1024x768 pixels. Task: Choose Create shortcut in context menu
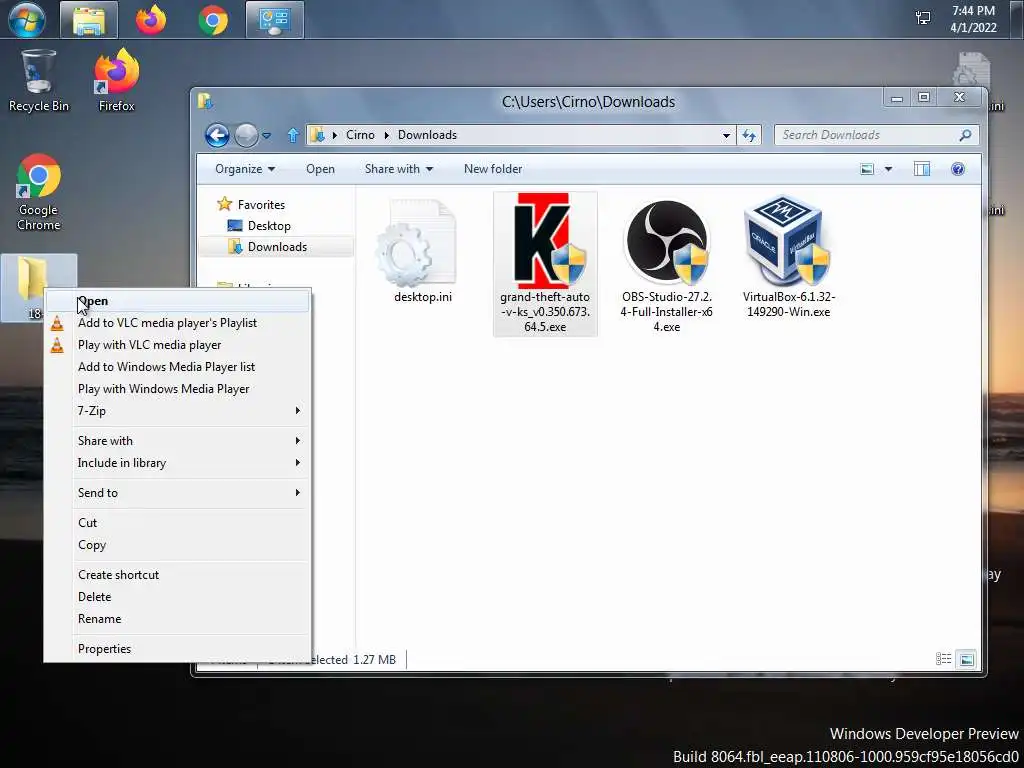coord(177,575)
